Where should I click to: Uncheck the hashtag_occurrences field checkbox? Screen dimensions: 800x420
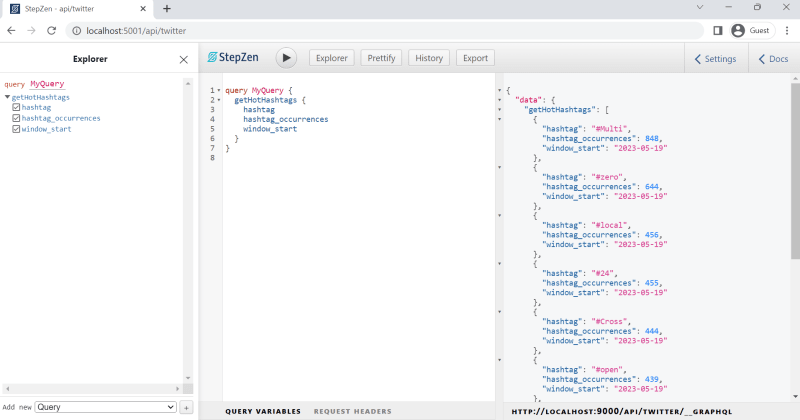click(16, 118)
